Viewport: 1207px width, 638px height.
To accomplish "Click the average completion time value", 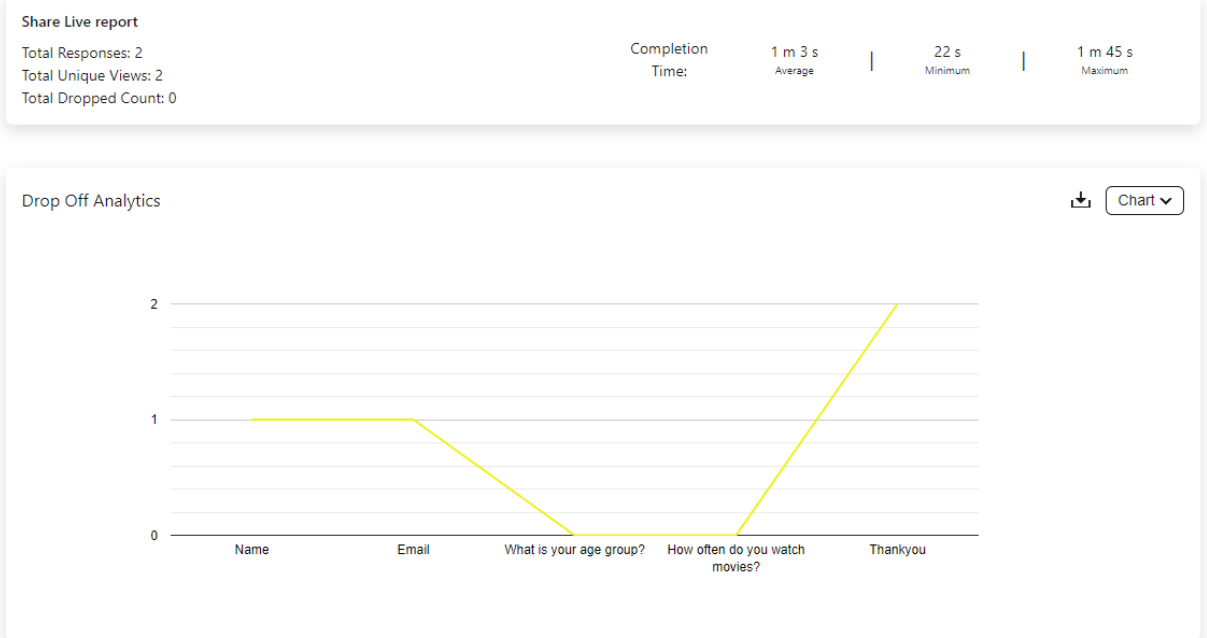I will [794, 52].
